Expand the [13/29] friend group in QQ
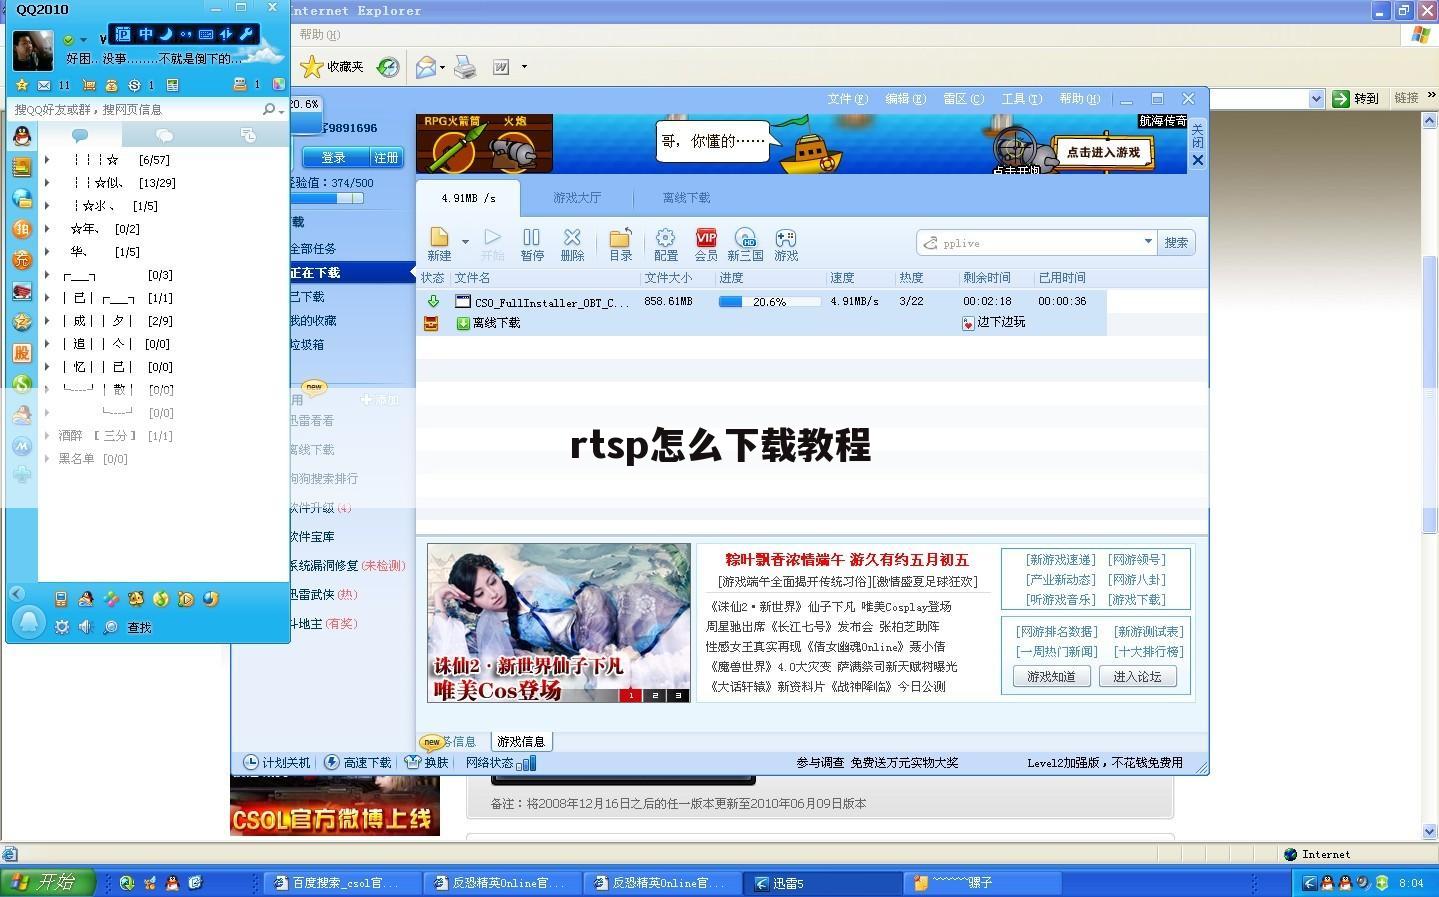 47,183
